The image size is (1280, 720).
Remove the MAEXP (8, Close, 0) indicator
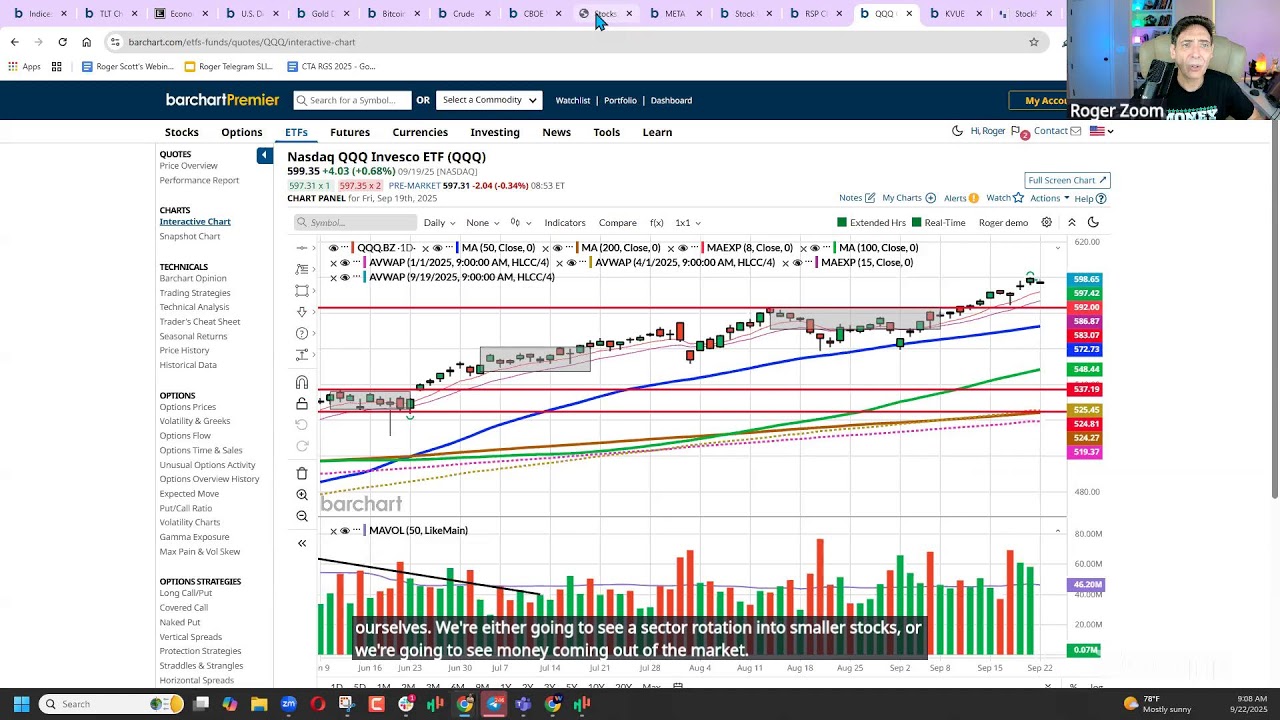670,248
